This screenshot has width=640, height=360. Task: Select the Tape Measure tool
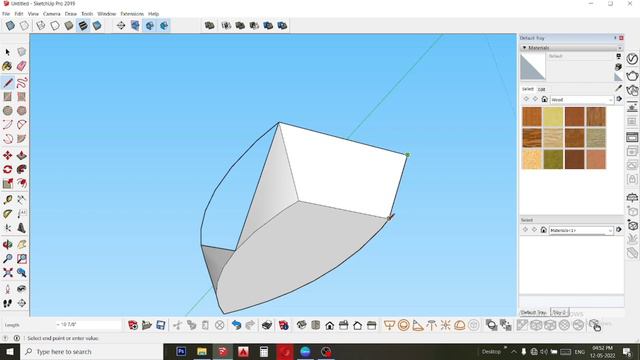tap(8, 200)
